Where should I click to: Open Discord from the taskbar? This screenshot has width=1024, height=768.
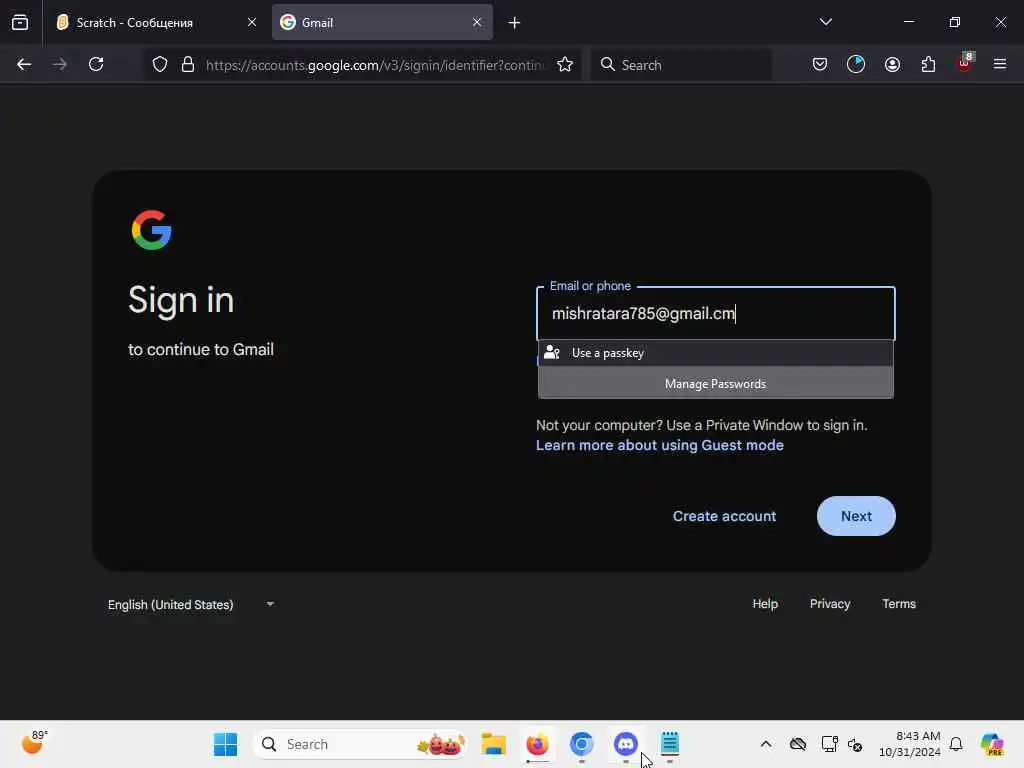626,744
